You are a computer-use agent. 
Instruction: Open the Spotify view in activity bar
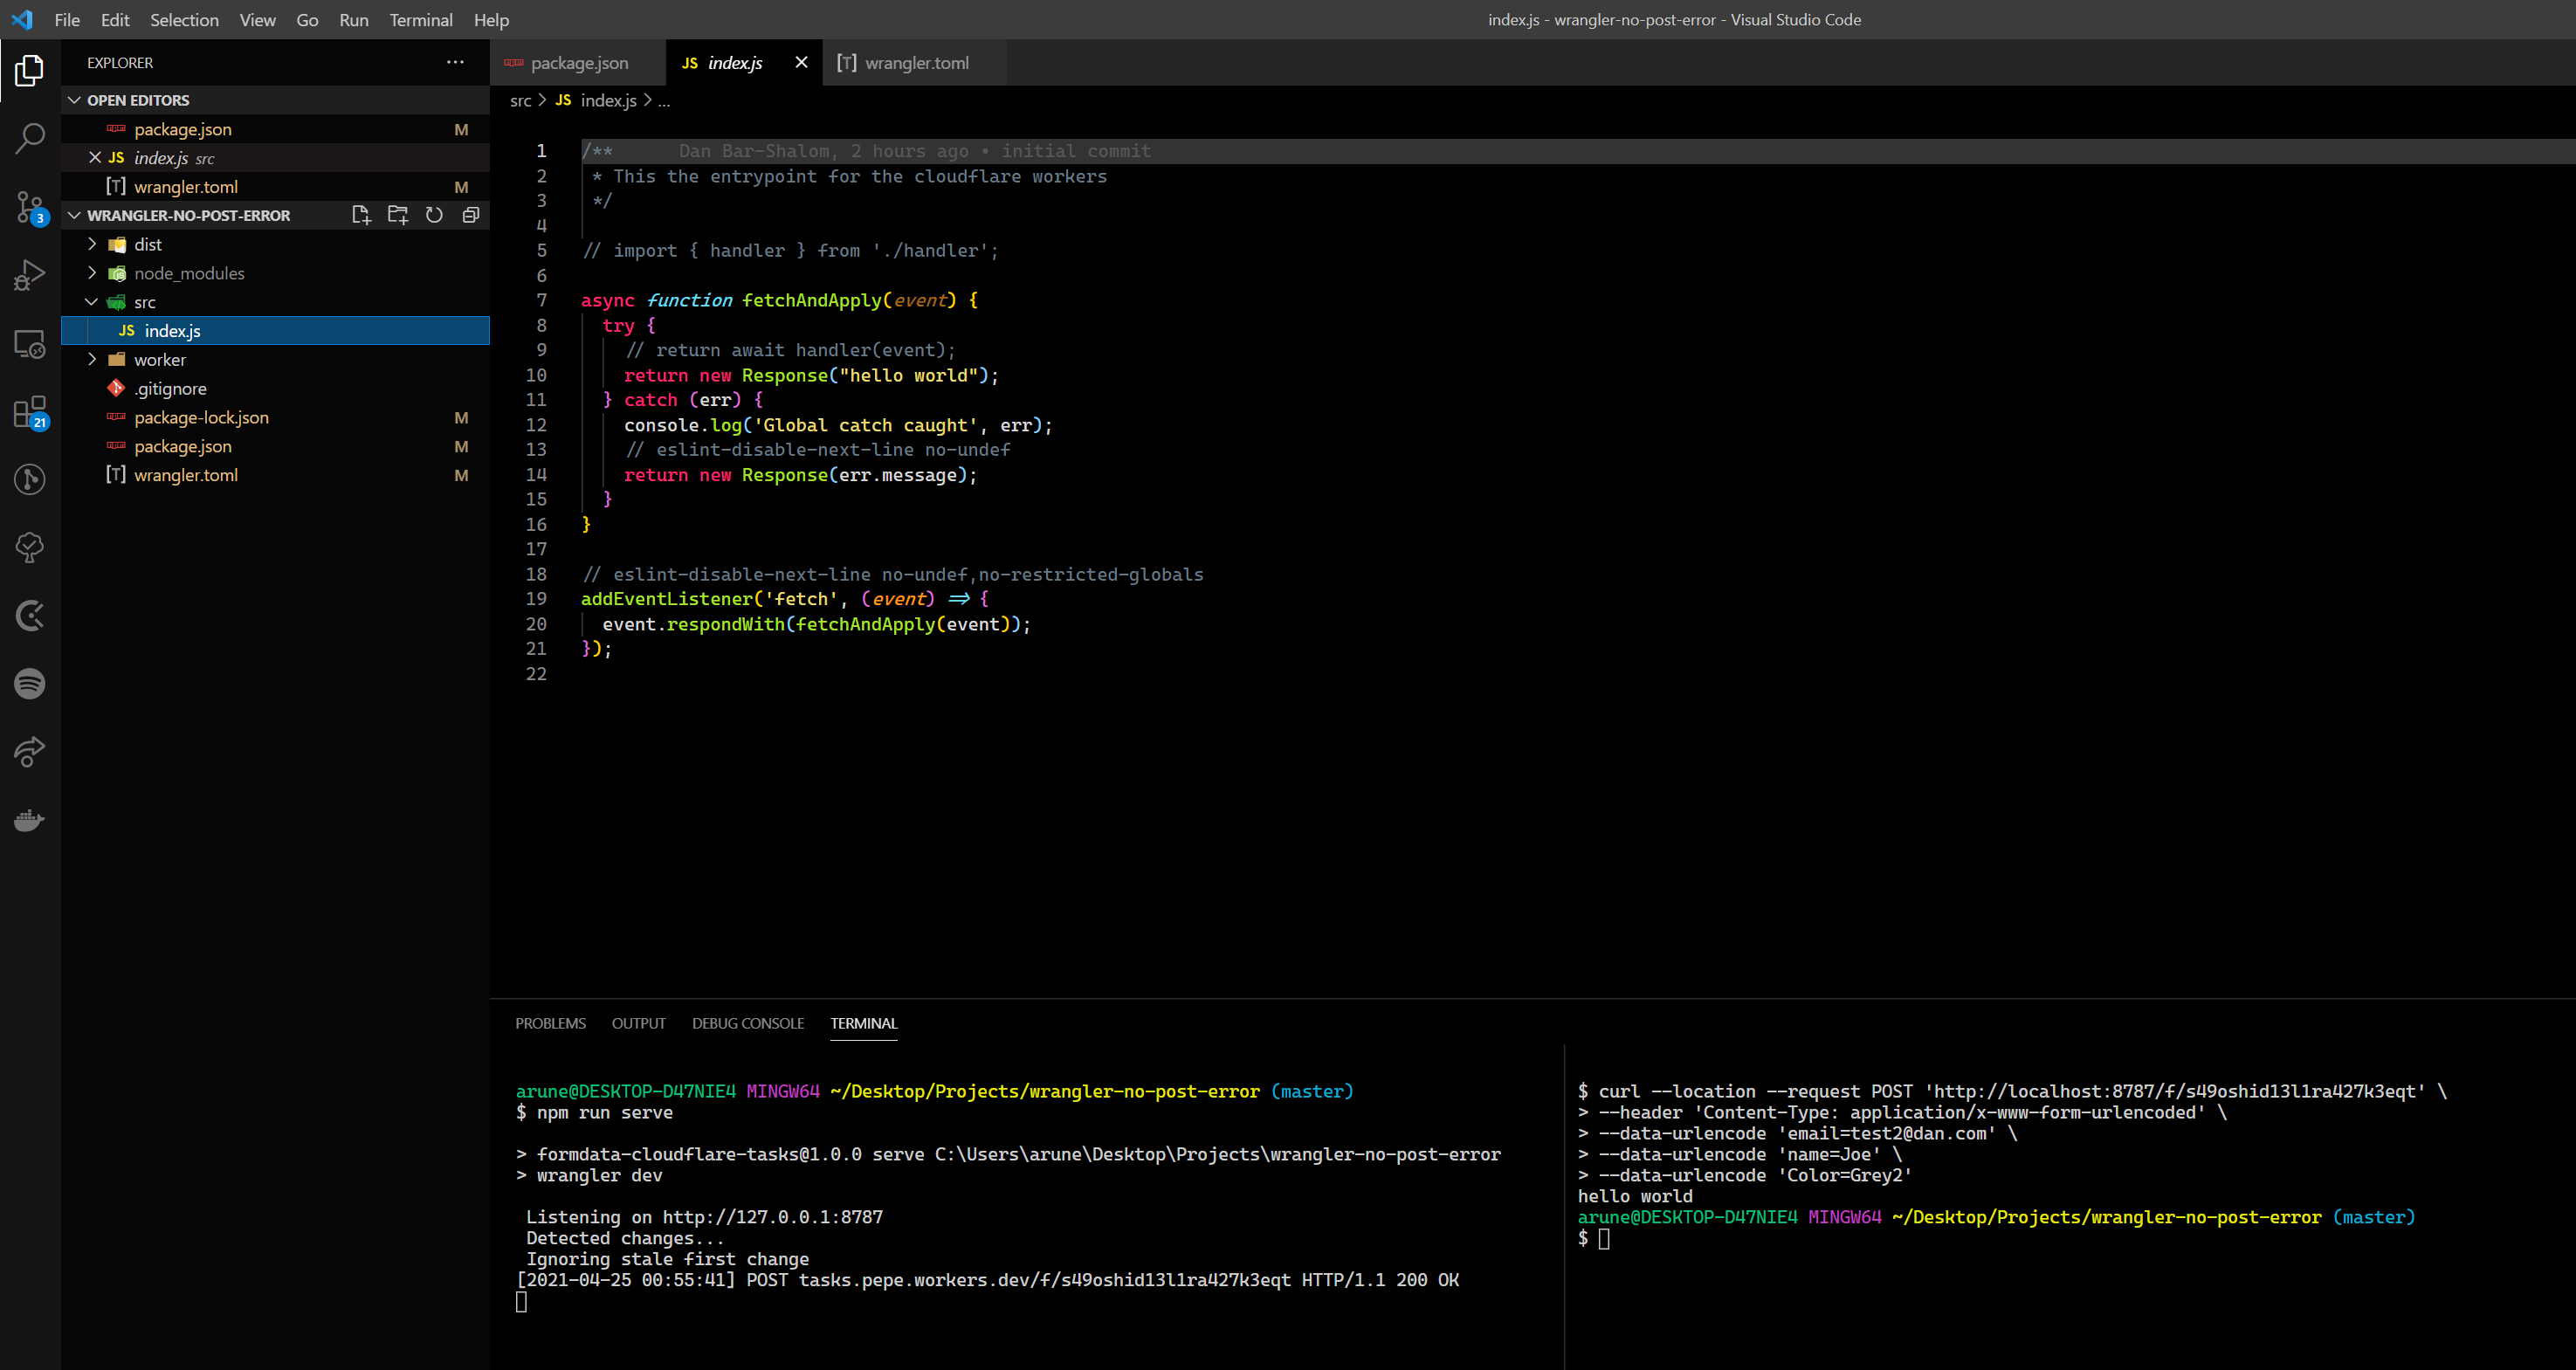click(x=30, y=684)
